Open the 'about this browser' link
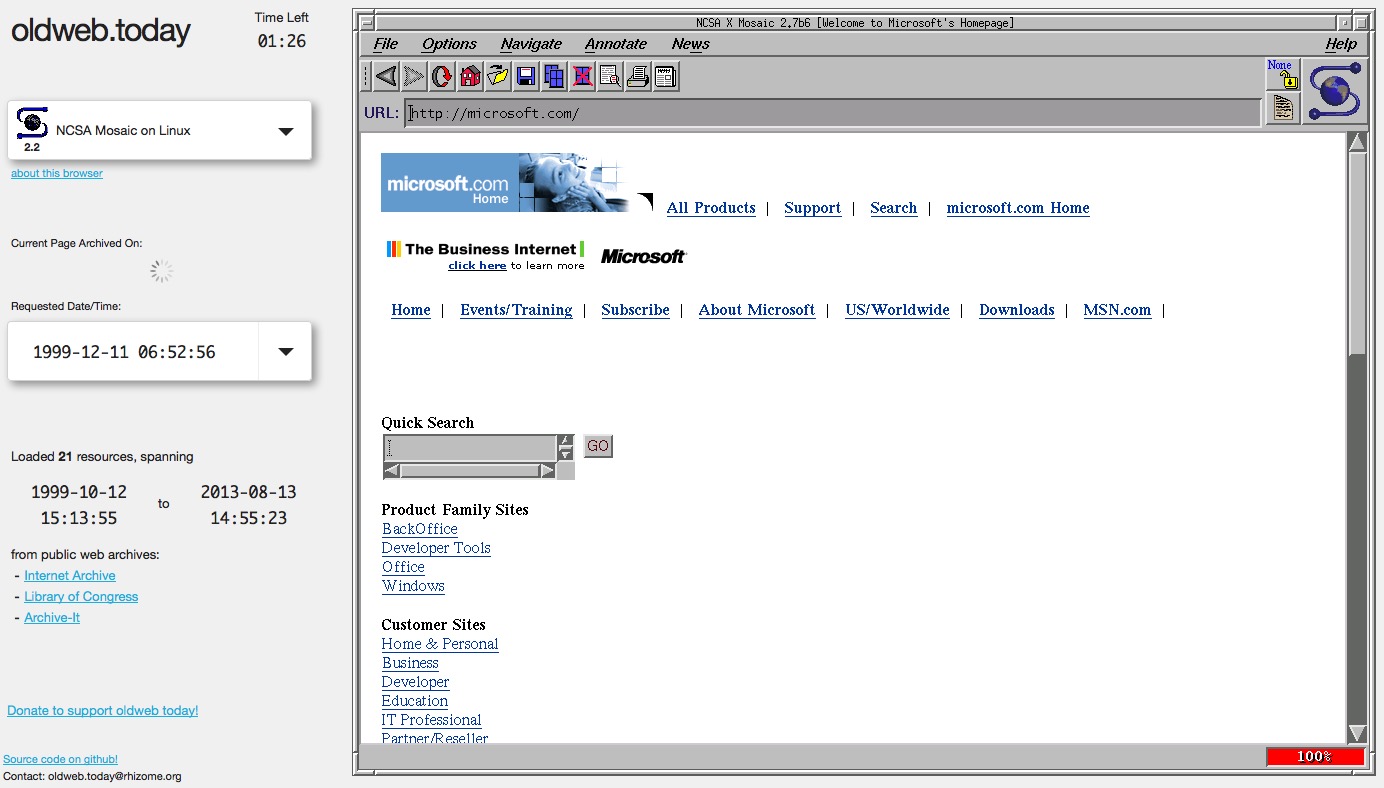 57,173
